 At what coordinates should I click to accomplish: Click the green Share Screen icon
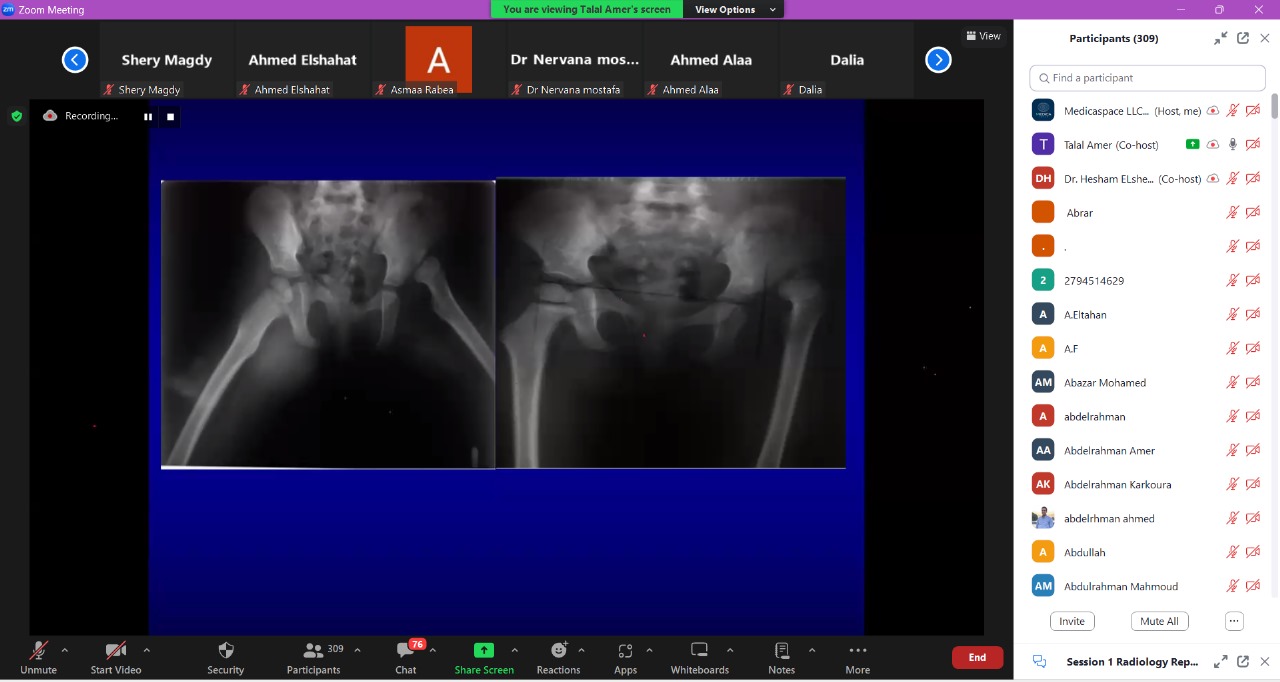484,650
